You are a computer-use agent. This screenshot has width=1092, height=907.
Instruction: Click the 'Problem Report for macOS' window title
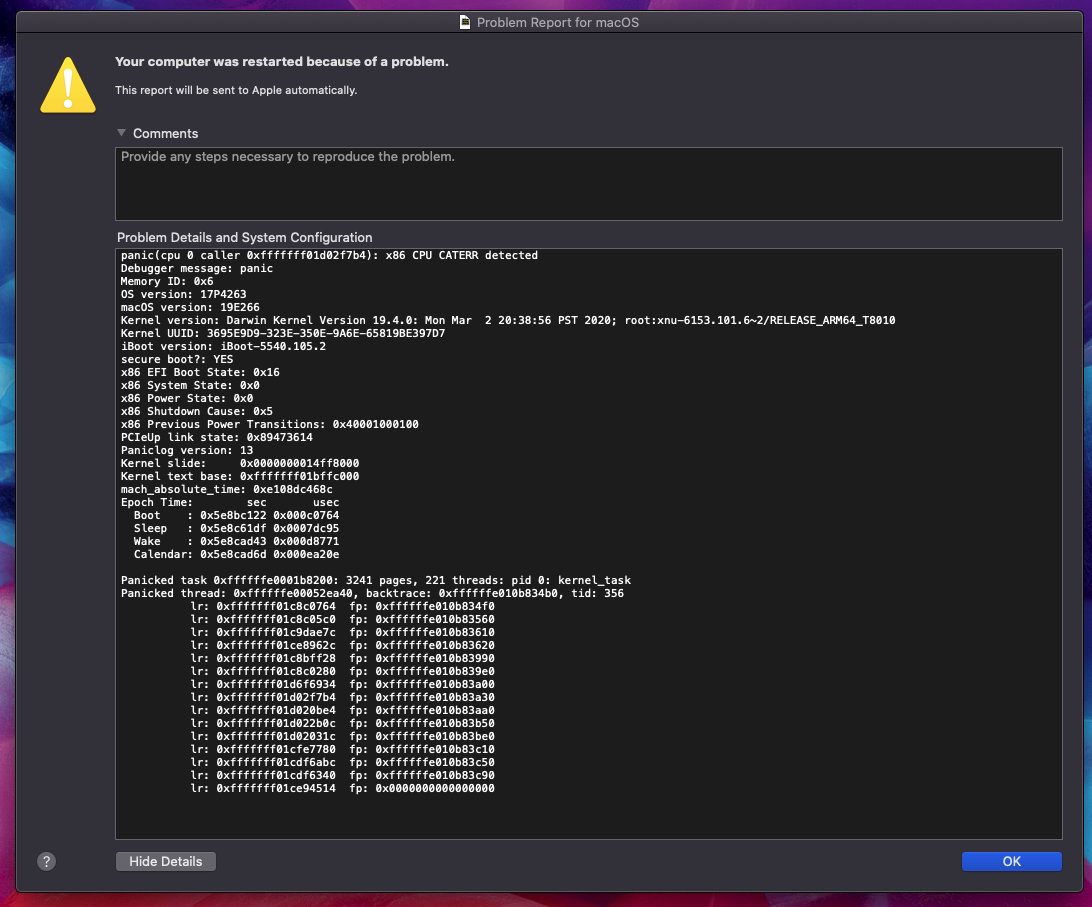(558, 22)
